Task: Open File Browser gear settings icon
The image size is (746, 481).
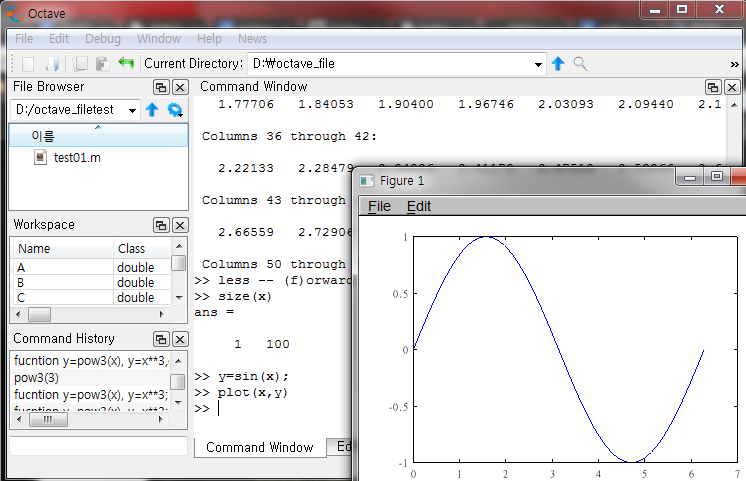Action: [x=175, y=110]
